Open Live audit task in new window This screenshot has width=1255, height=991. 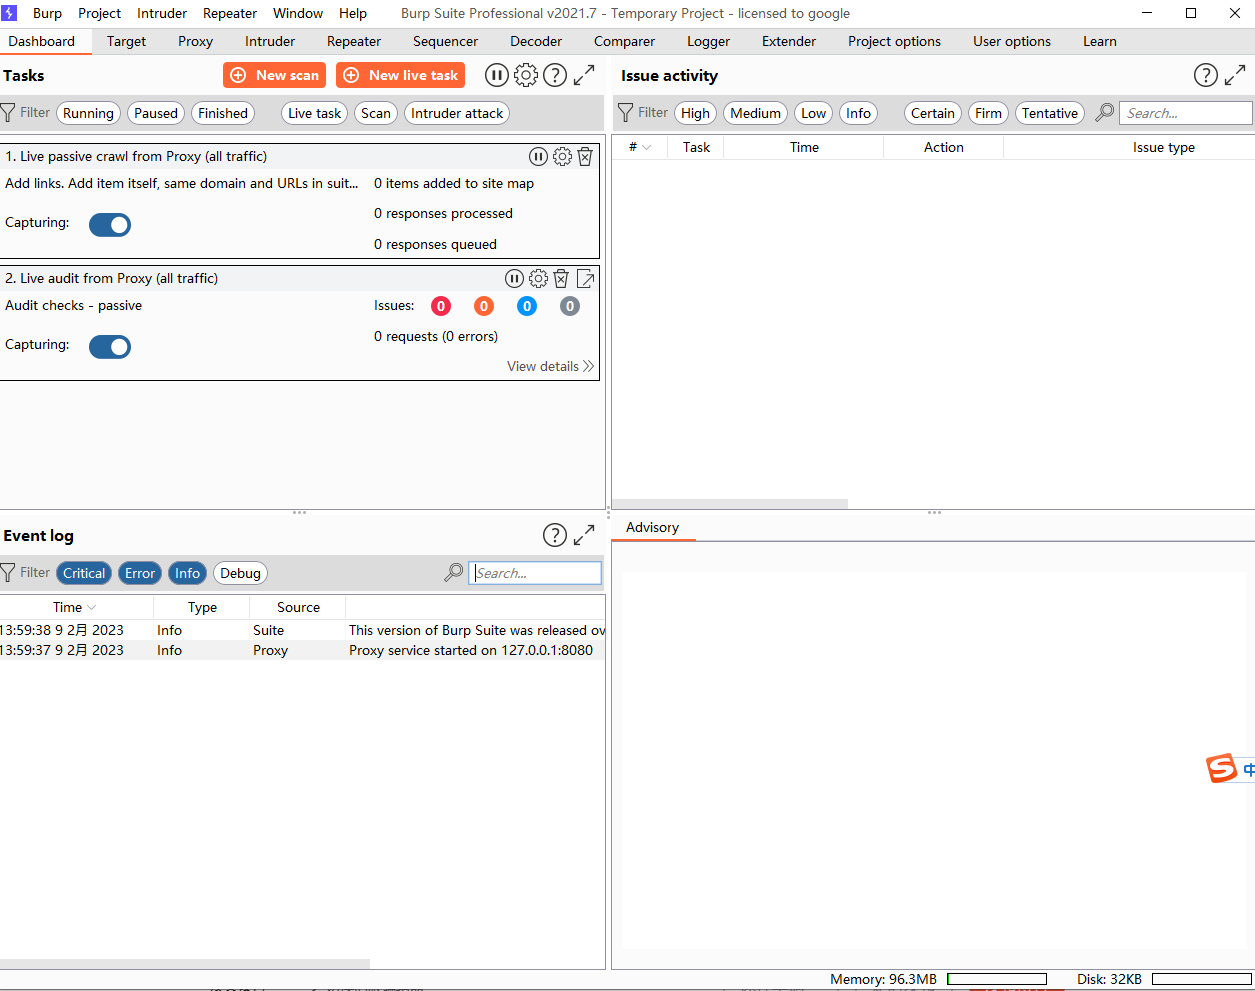pyautogui.click(x=586, y=278)
